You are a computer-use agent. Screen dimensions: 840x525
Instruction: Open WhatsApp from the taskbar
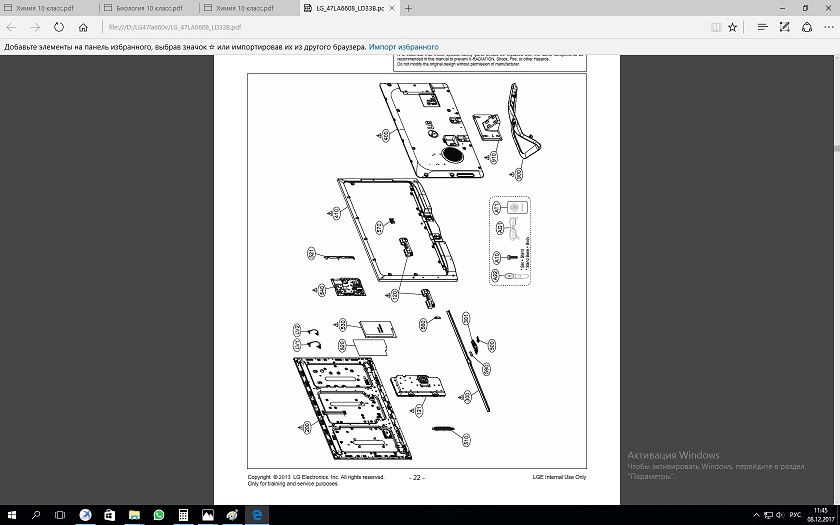[158, 515]
